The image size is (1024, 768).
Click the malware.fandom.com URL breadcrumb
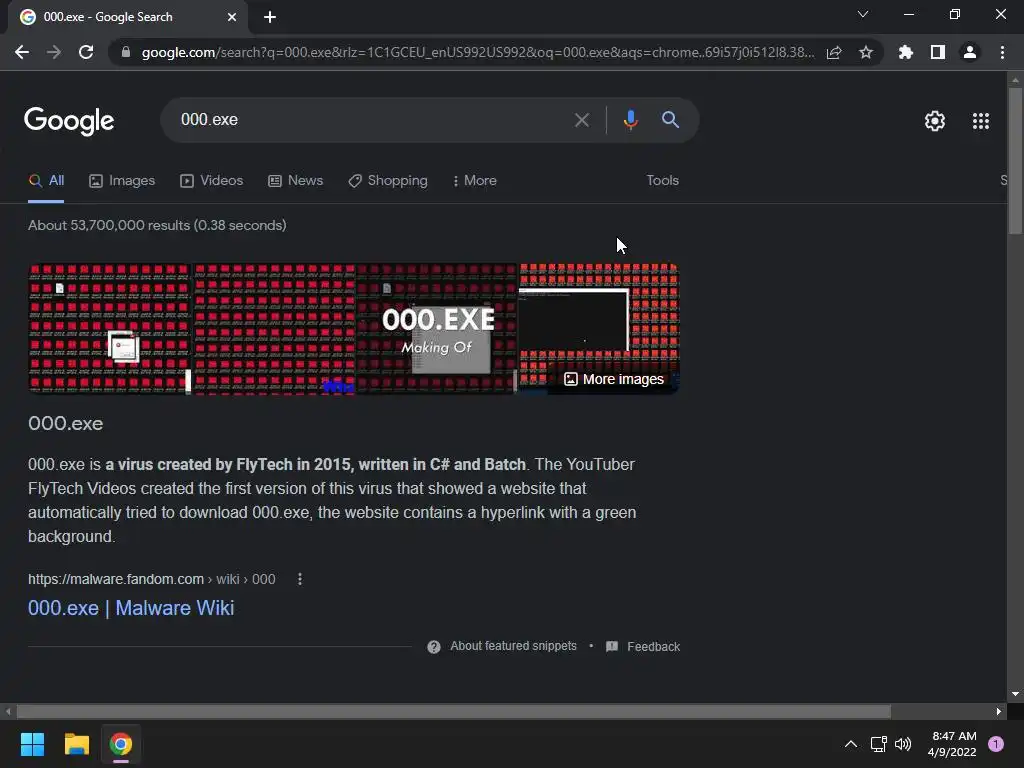152,579
